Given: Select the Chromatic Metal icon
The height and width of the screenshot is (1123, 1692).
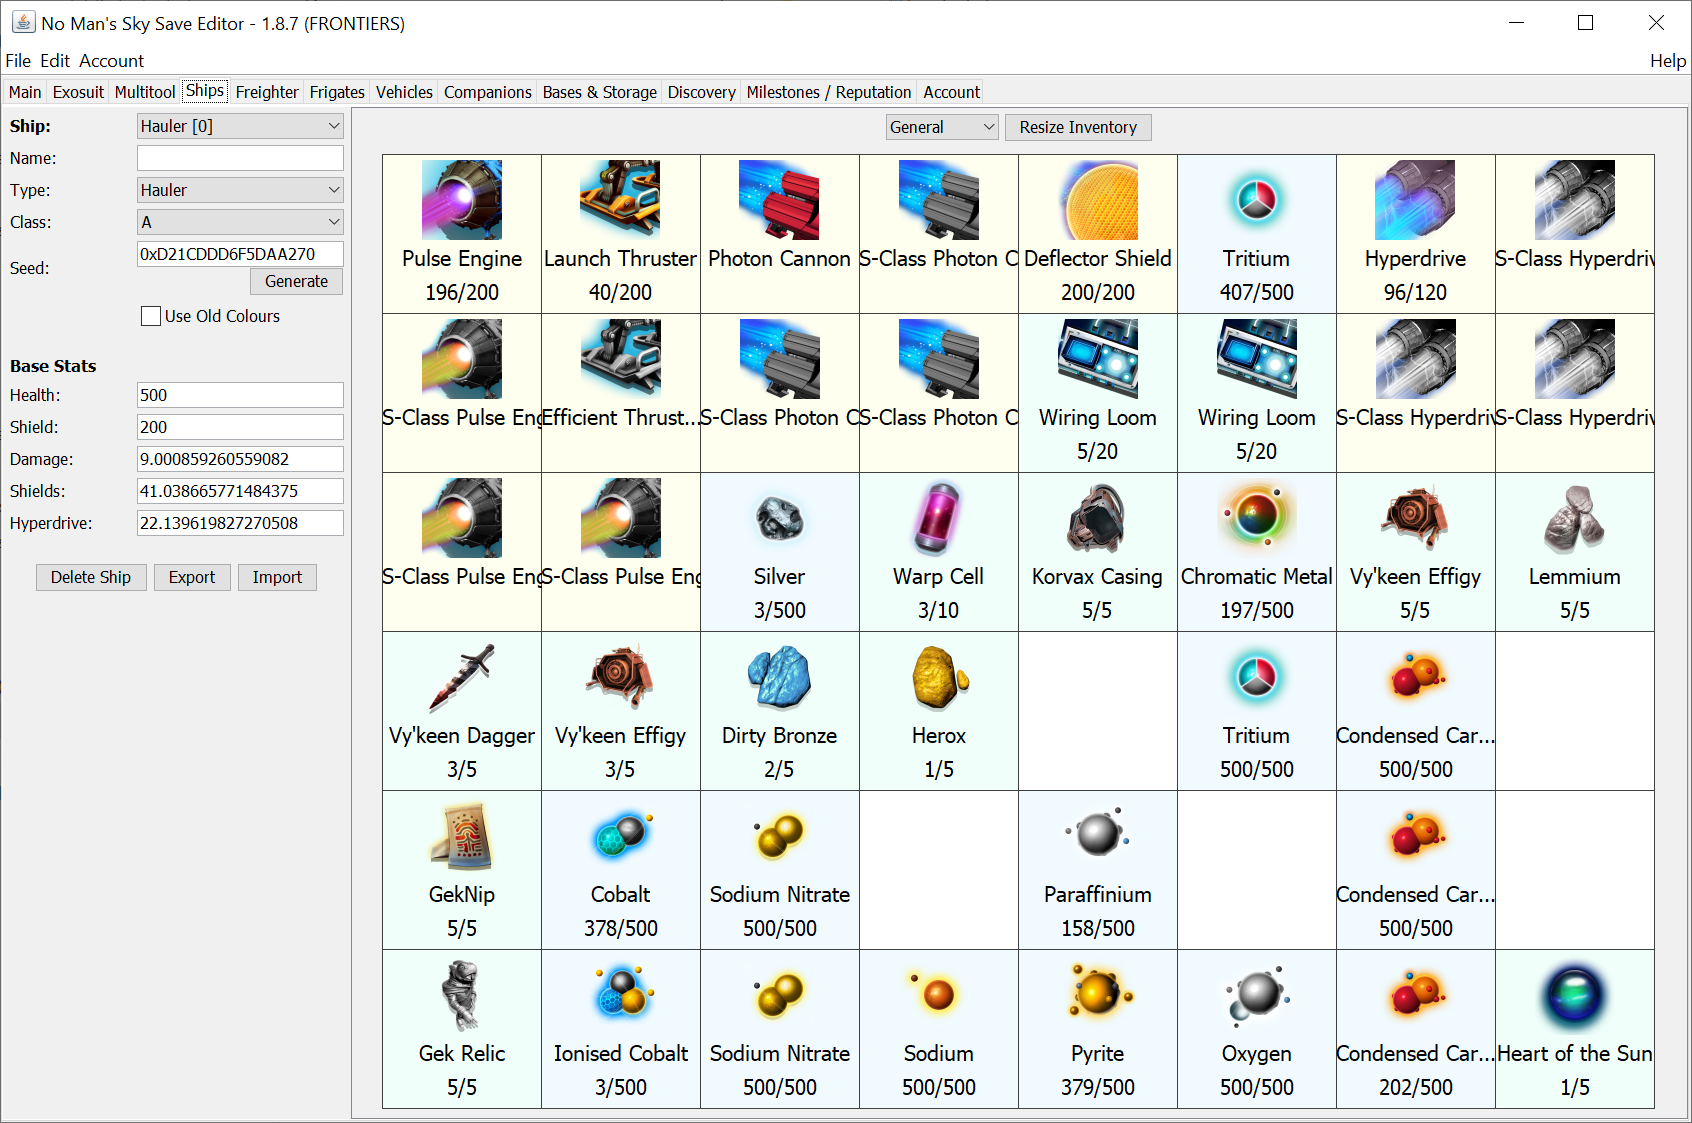Looking at the screenshot, I should click(x=1257, y=518).
